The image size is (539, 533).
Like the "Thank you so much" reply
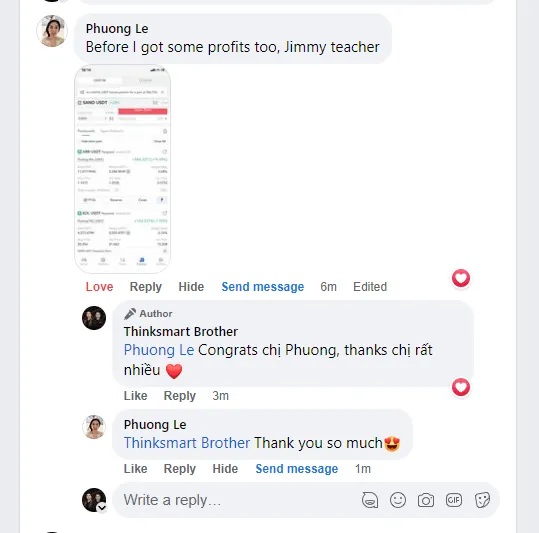pyautogui.click(x=135, y=468)
